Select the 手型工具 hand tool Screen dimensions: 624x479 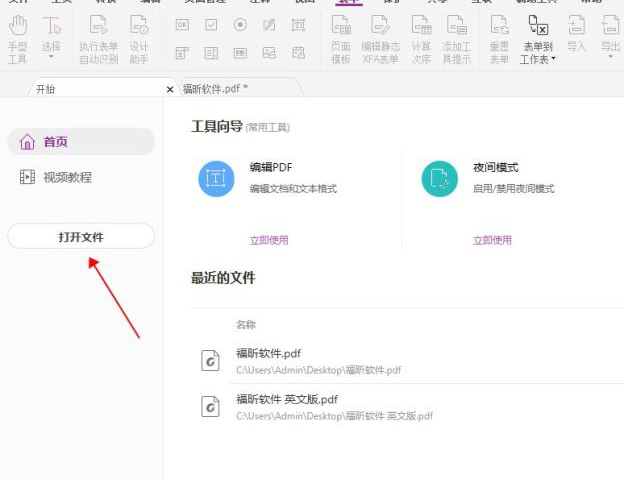tap(18, 39)
